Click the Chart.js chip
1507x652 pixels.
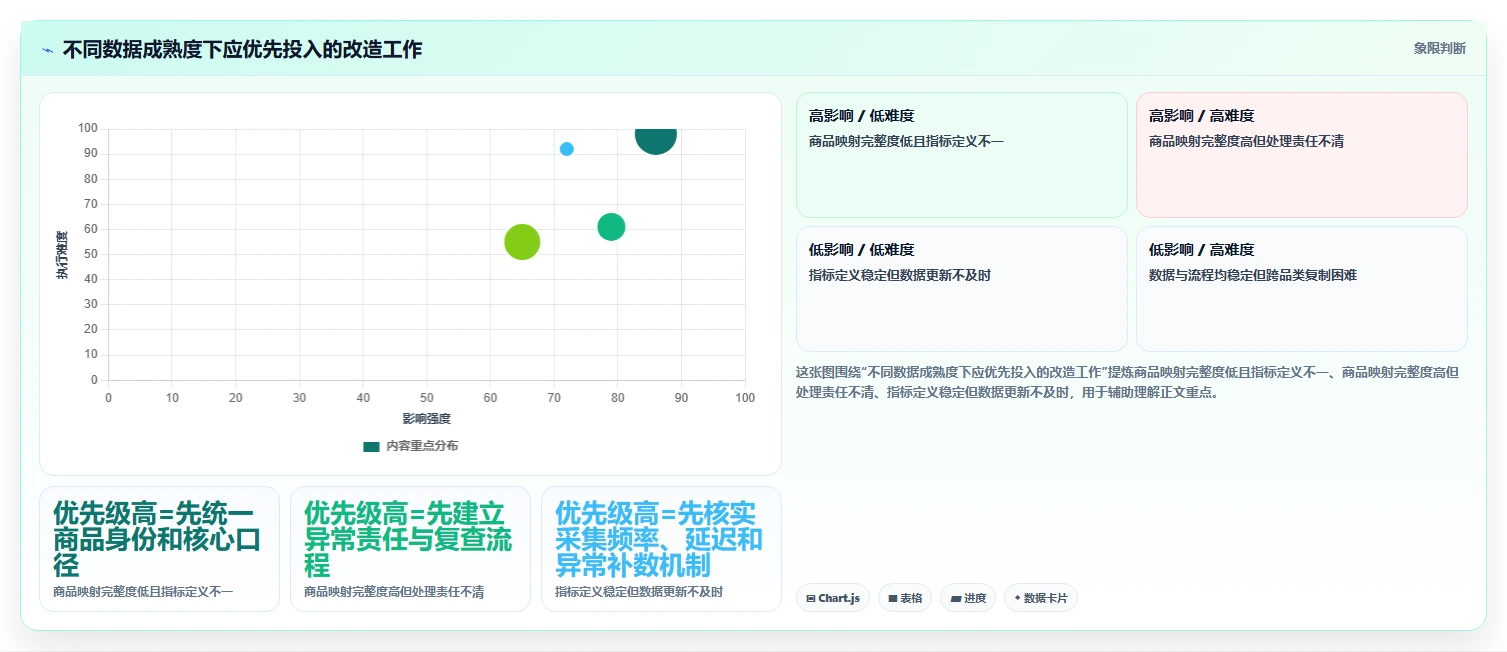833,598
